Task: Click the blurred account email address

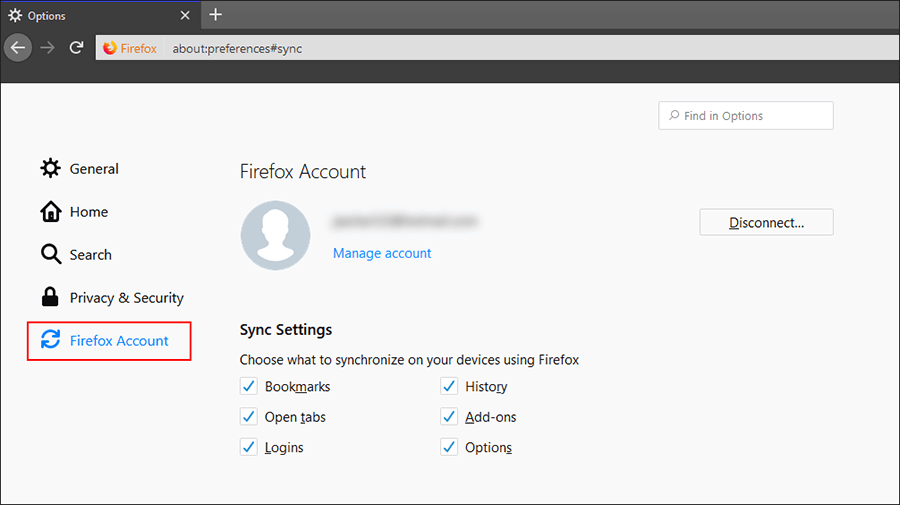Action: [405, 221]
